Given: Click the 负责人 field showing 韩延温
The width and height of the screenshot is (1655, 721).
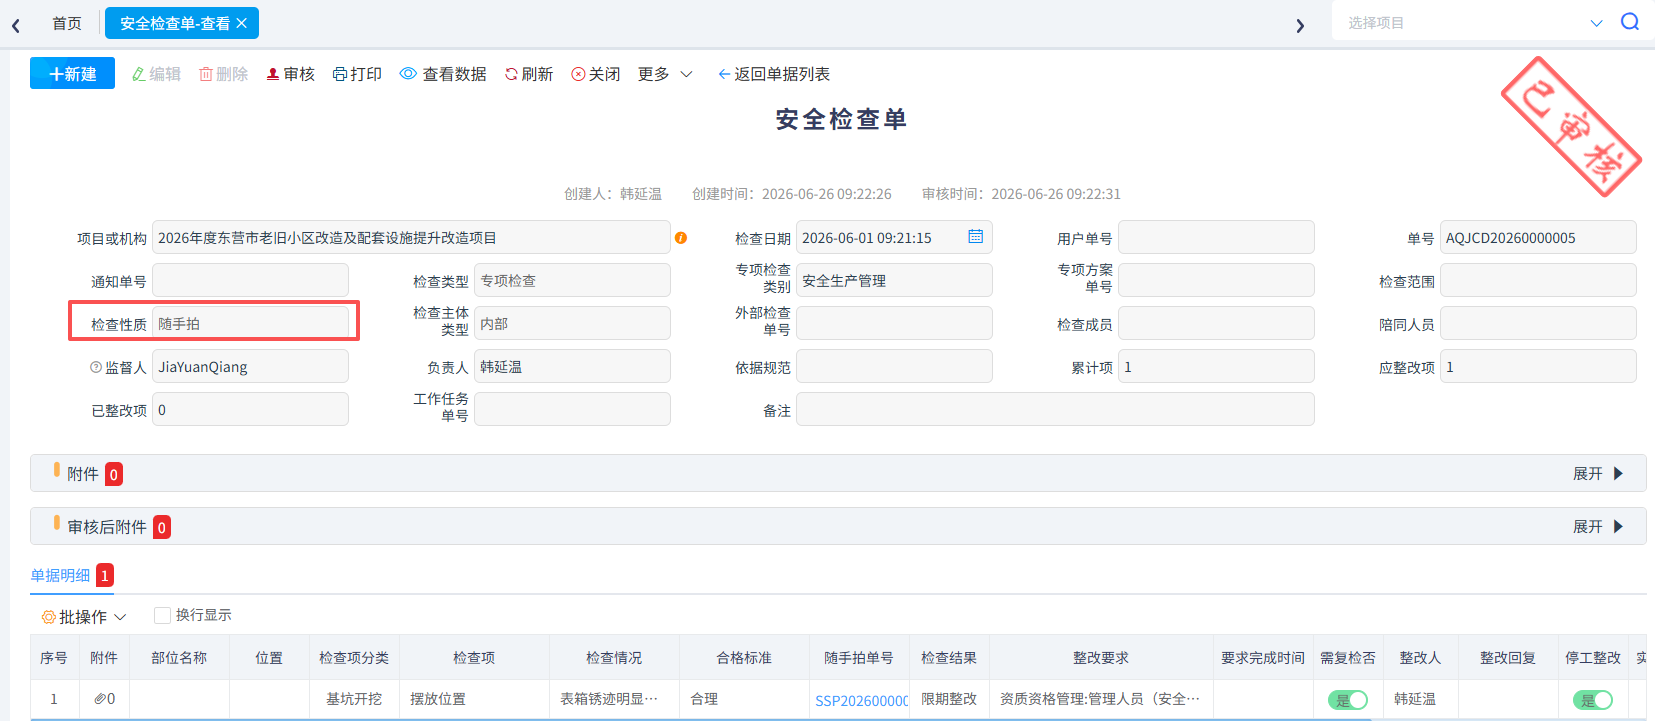Looking at the screenshot, I should pyautogui.click(x=572, y=367).
